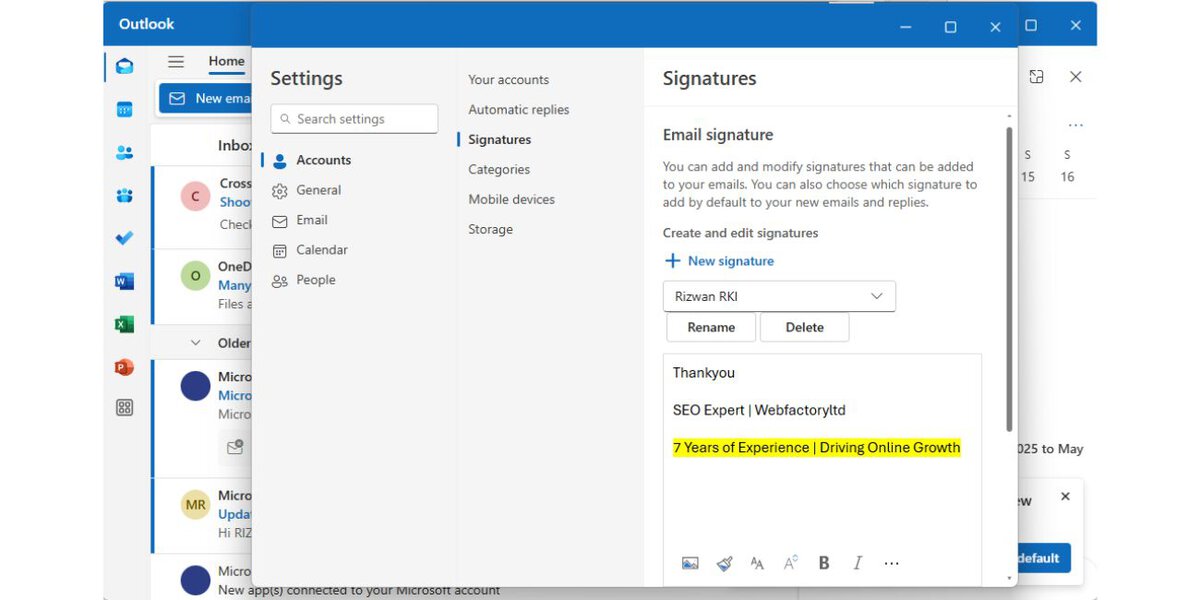Insert picture icon in signature toolbar
Viewport: 1200px width, 600px height.
690,563
